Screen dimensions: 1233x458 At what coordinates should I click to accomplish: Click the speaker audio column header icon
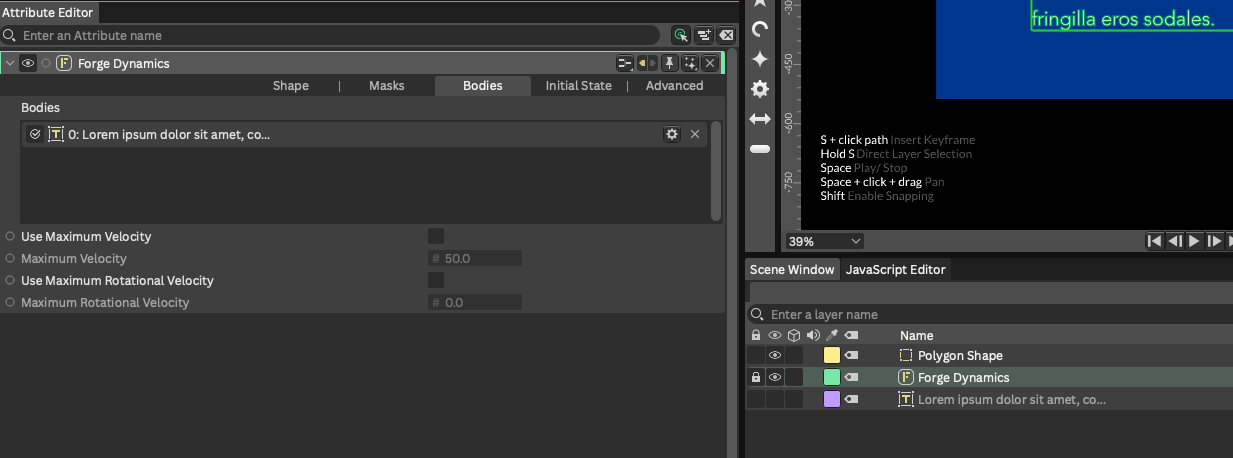point(812,336)
